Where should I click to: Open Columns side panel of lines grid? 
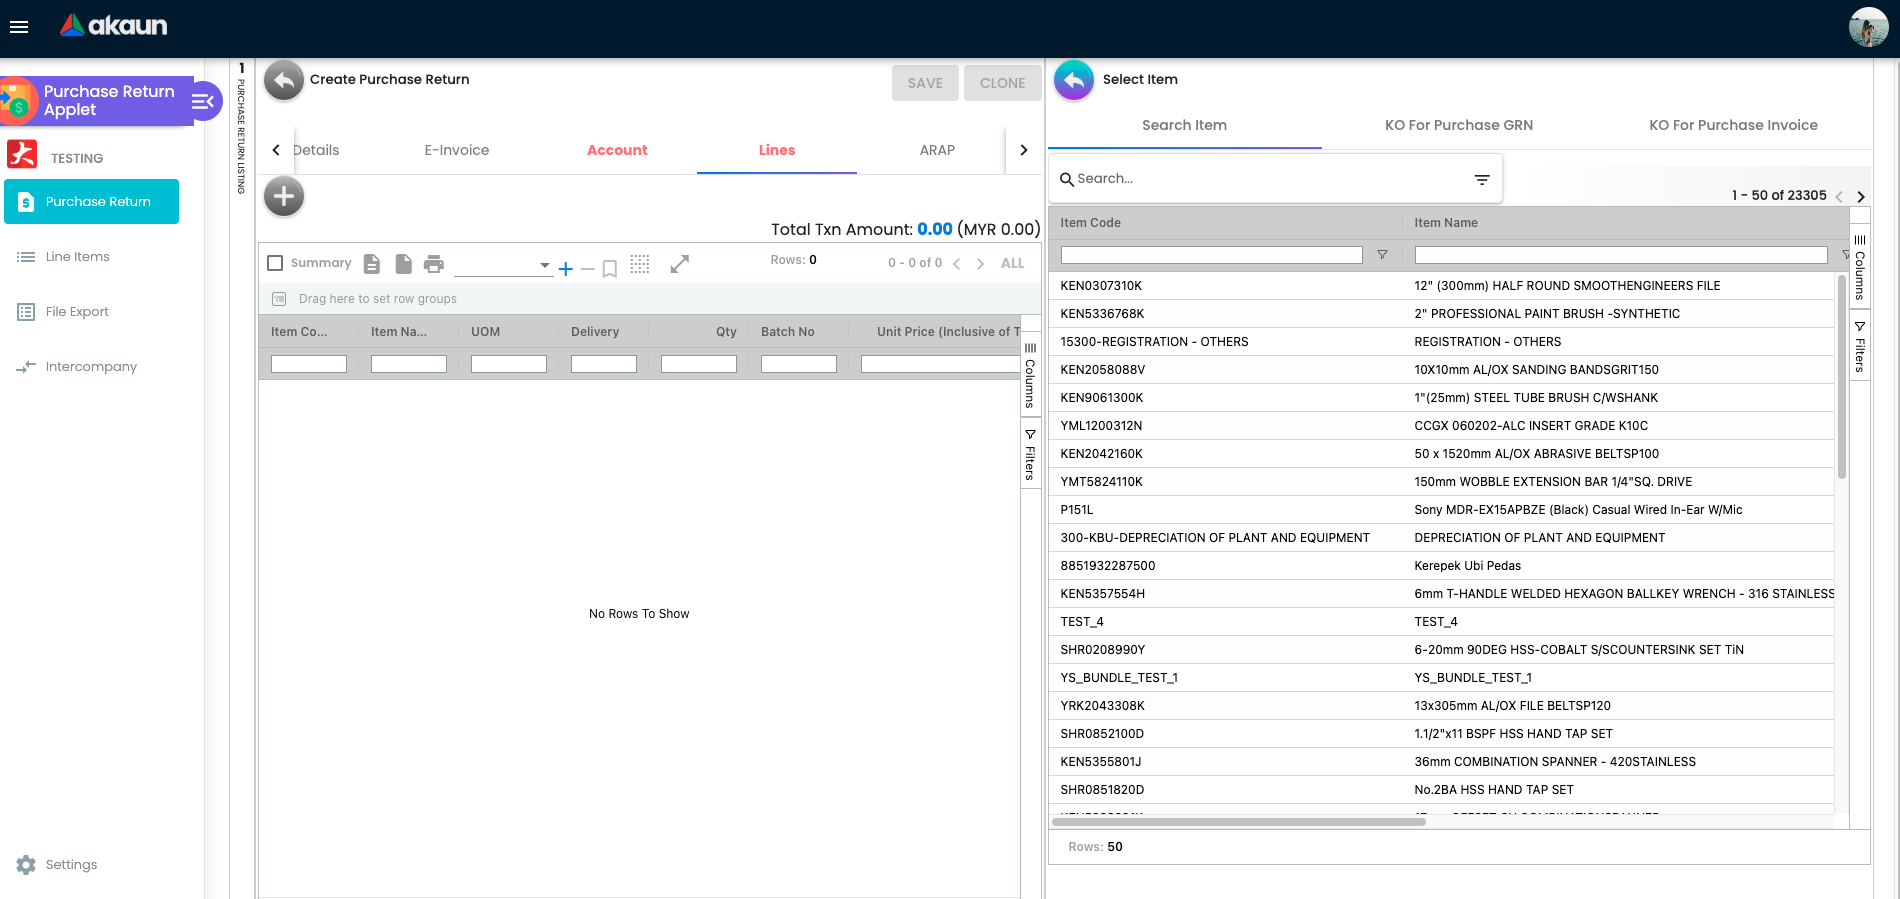pyautogui.click(x=1030, y=376)
